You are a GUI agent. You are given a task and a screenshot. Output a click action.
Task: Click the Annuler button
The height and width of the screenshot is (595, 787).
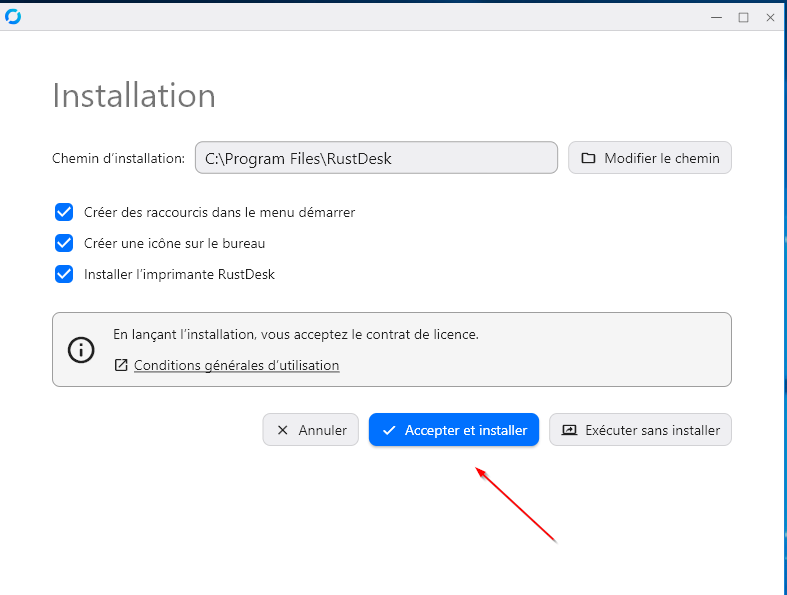(x=311, y=430)
